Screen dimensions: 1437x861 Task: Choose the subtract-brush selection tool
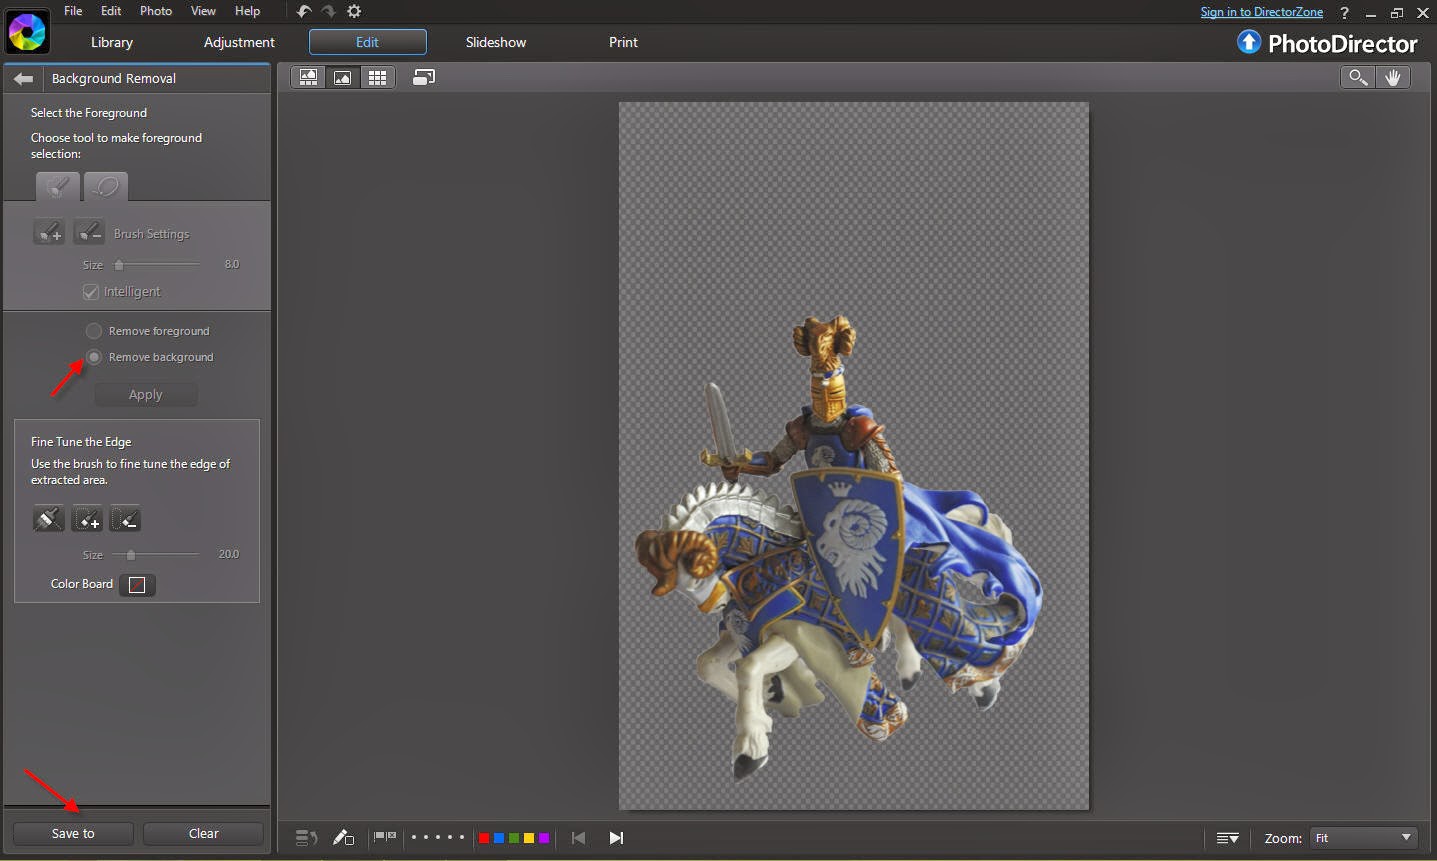coord(89,233)
